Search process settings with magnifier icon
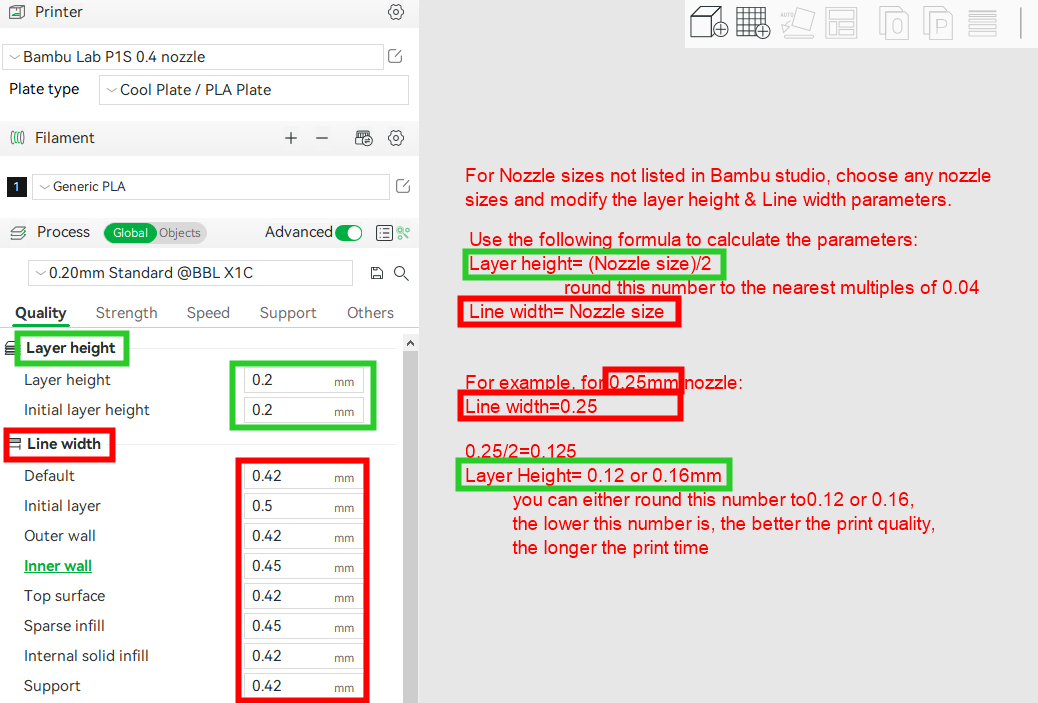The width and height of the screenshot is (1038, 703). coord(401,273)
